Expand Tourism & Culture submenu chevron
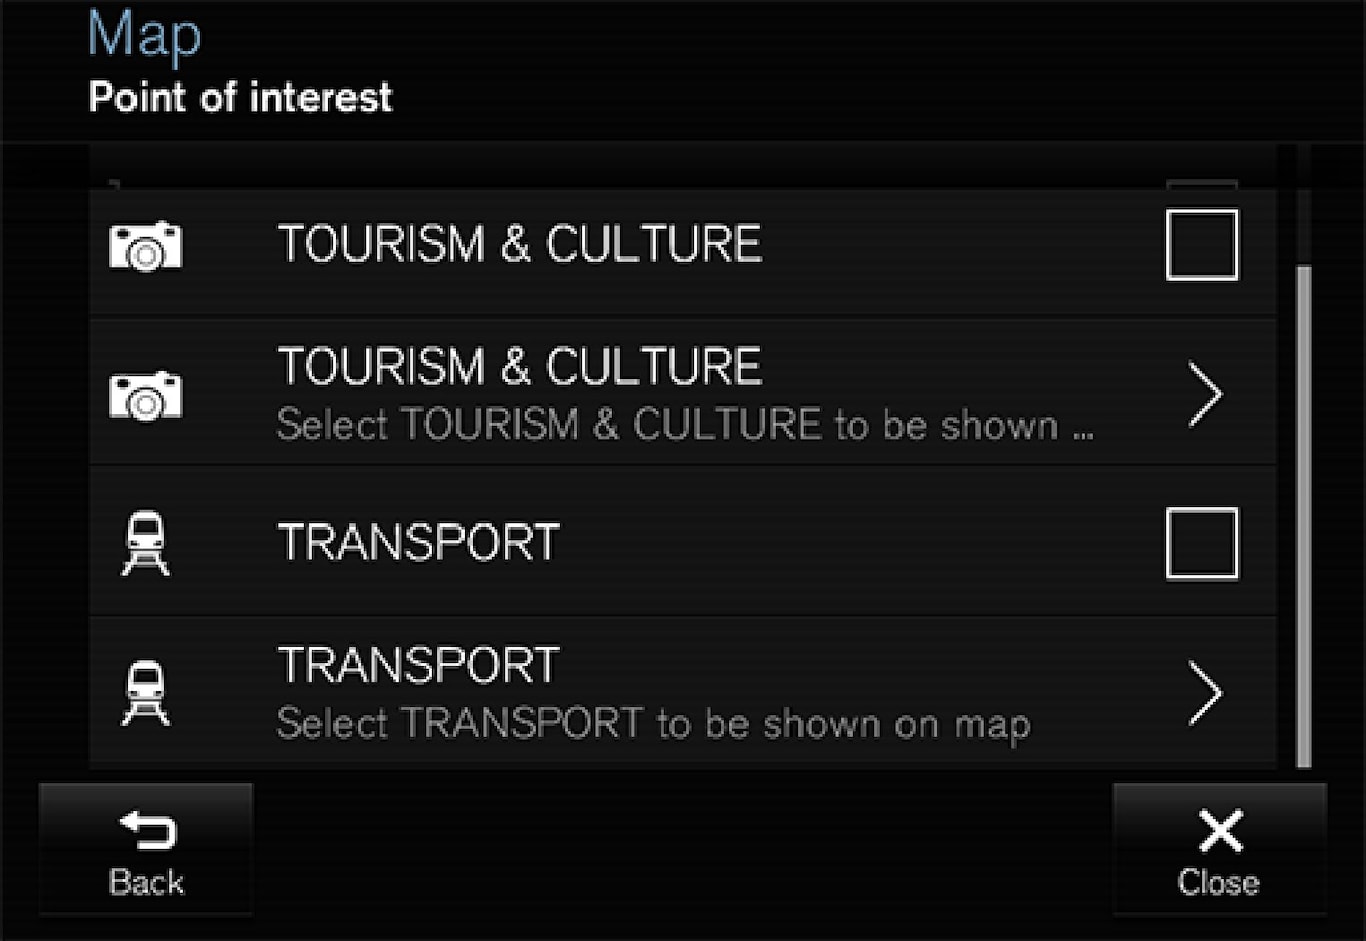This screenshot has width=1366, height=941. pyautogui.click(x=1205, y=395)
